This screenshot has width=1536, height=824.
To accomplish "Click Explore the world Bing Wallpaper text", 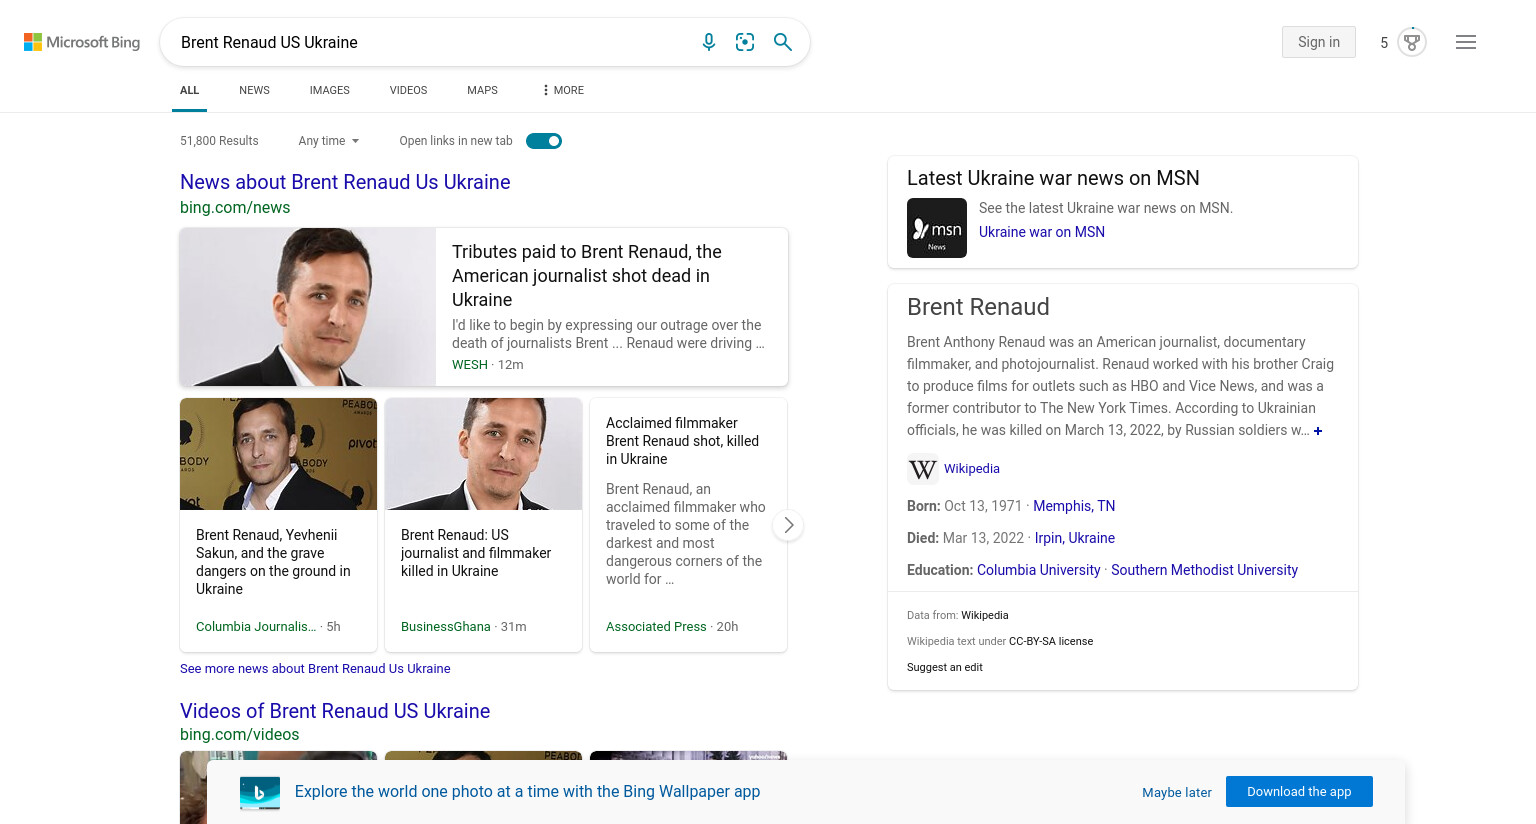I will point(527,792).
